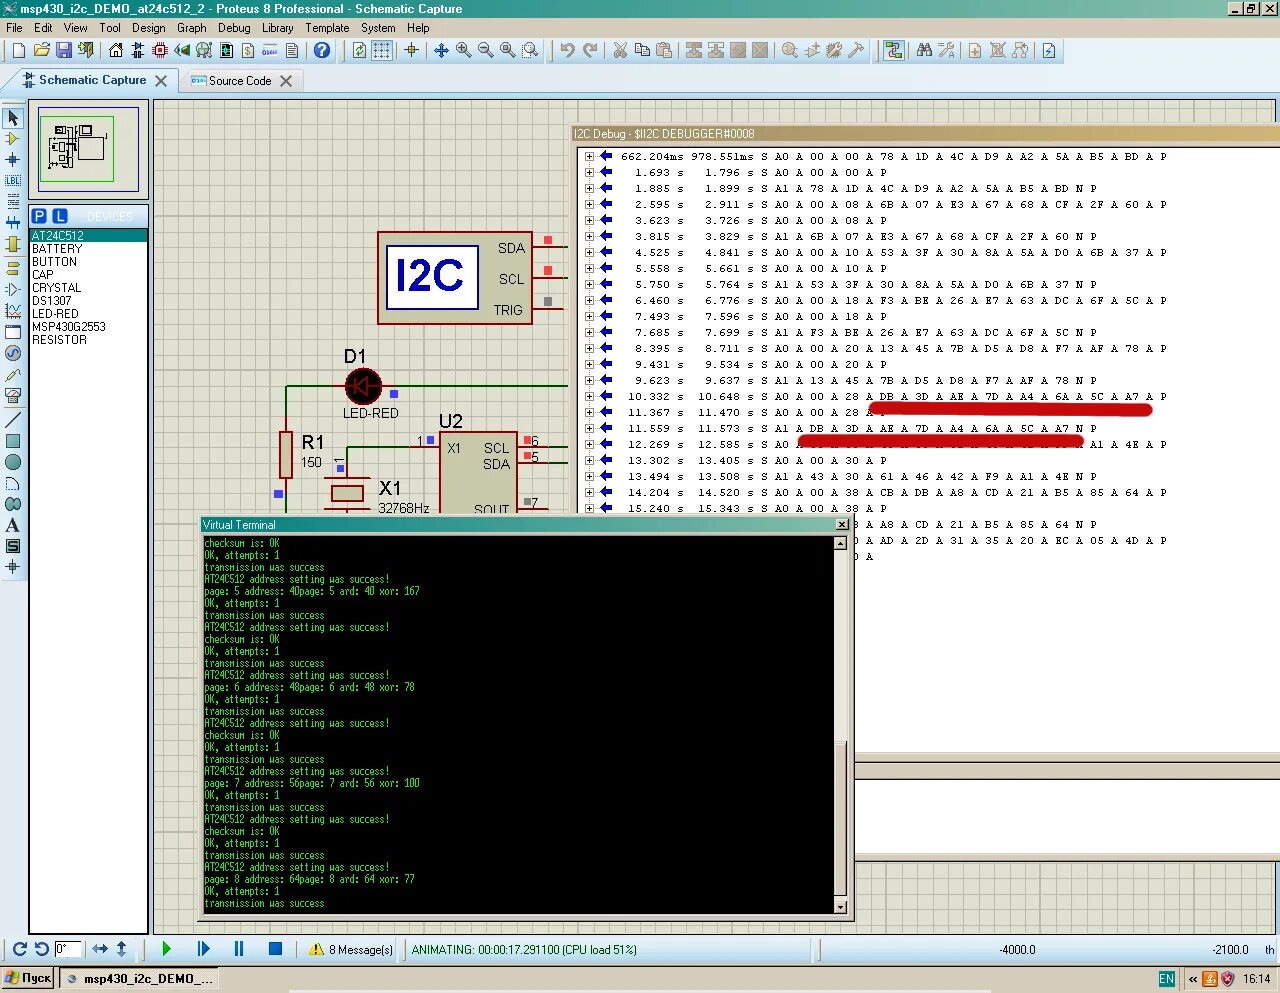
Task: Click the Rotate Clockwise icon at bottom
Action: (19, 949)
